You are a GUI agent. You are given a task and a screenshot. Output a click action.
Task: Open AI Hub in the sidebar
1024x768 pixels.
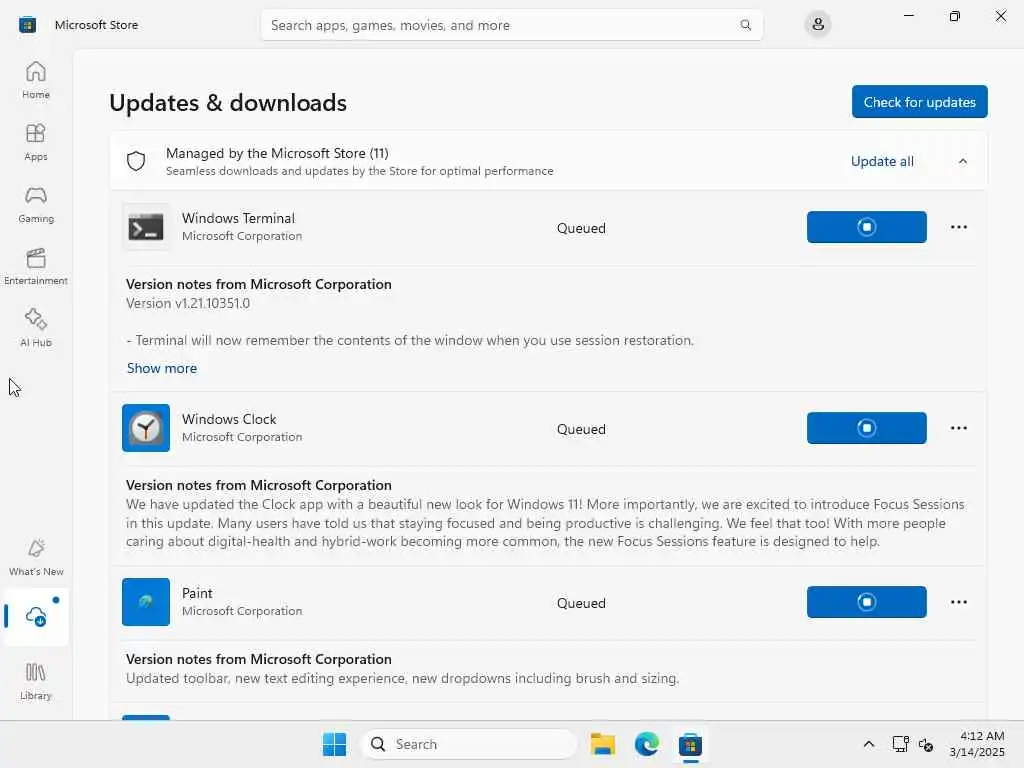pos(36,328)
